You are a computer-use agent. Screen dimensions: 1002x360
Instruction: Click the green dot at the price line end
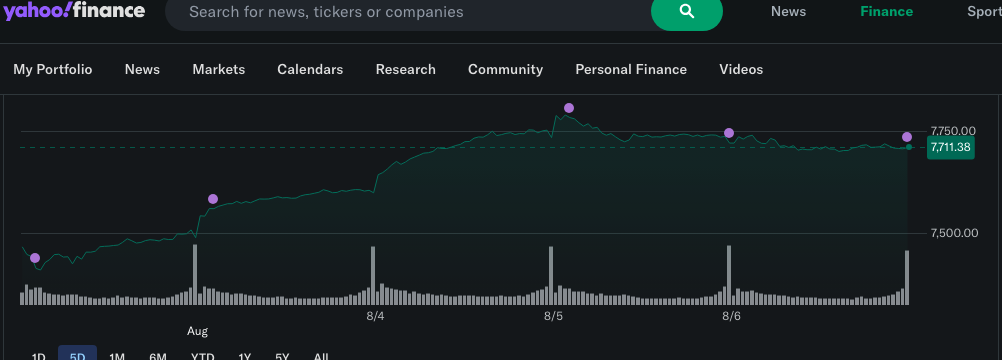click(x=909, y=147)
